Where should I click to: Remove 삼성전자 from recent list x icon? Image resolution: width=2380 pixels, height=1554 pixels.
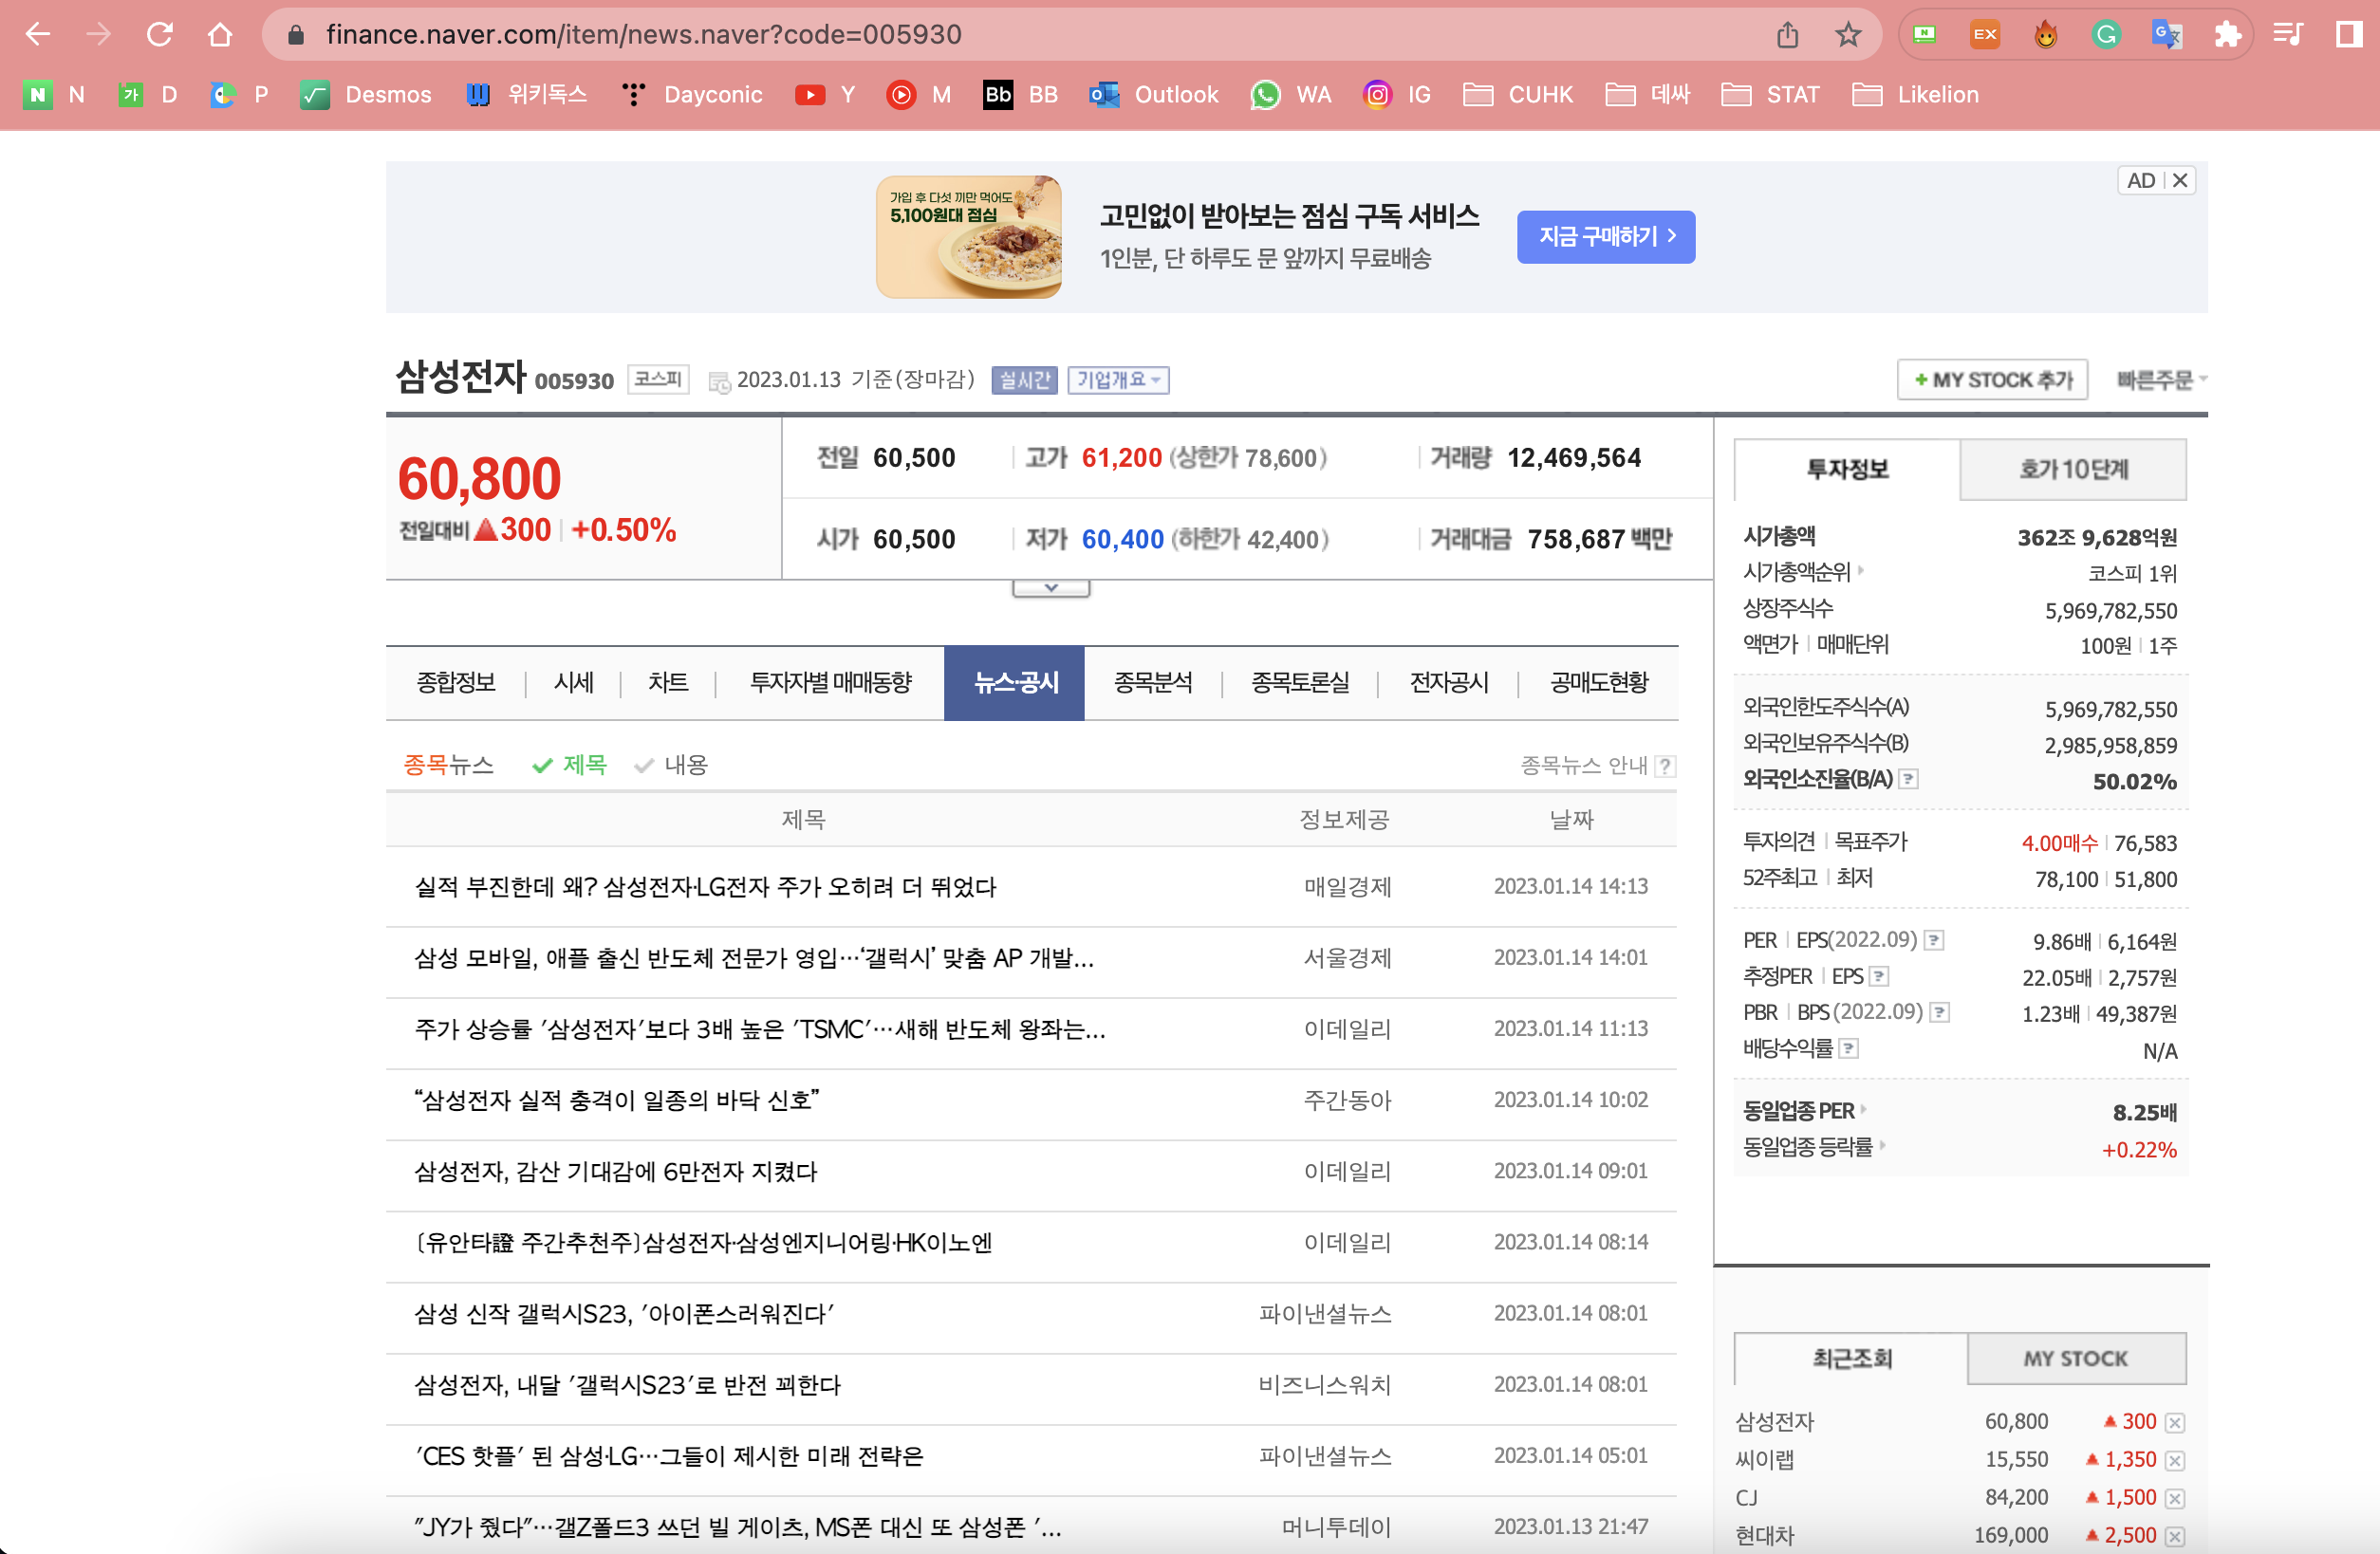[2175, 1422]
